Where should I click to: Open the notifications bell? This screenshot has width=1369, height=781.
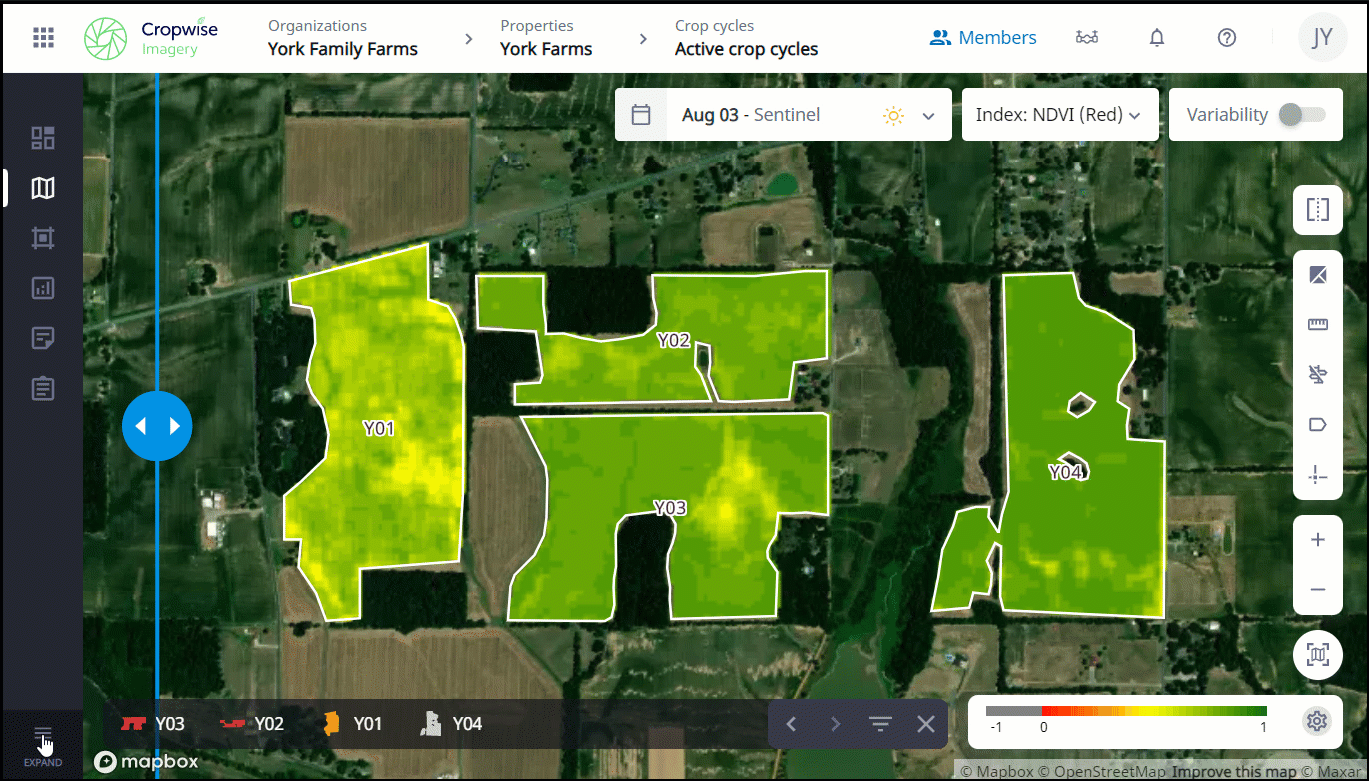1157,38
